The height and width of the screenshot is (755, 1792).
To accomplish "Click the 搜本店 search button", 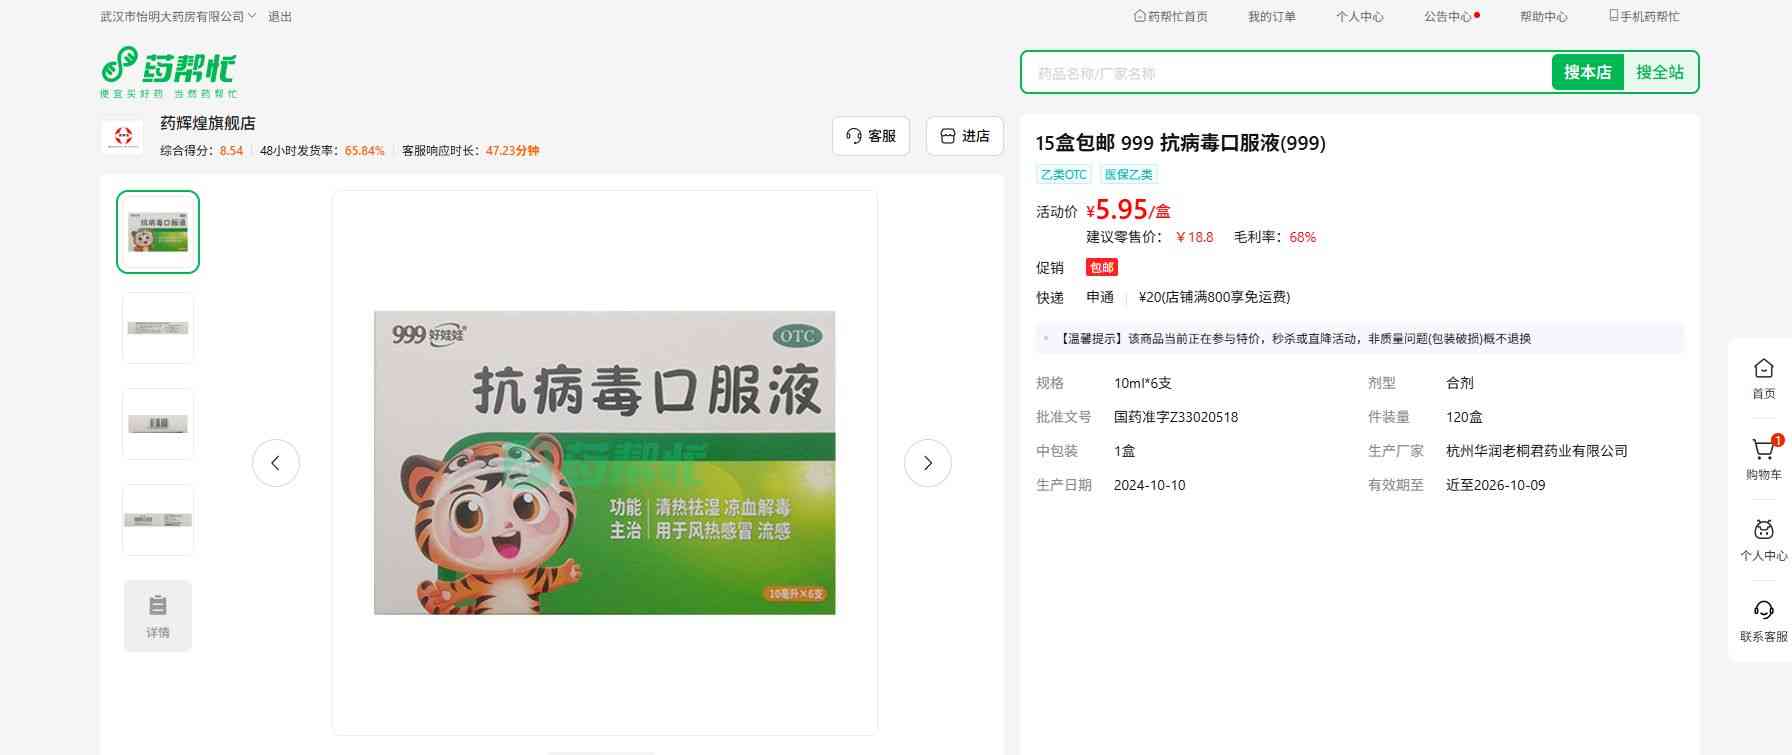I will 1587,72.
